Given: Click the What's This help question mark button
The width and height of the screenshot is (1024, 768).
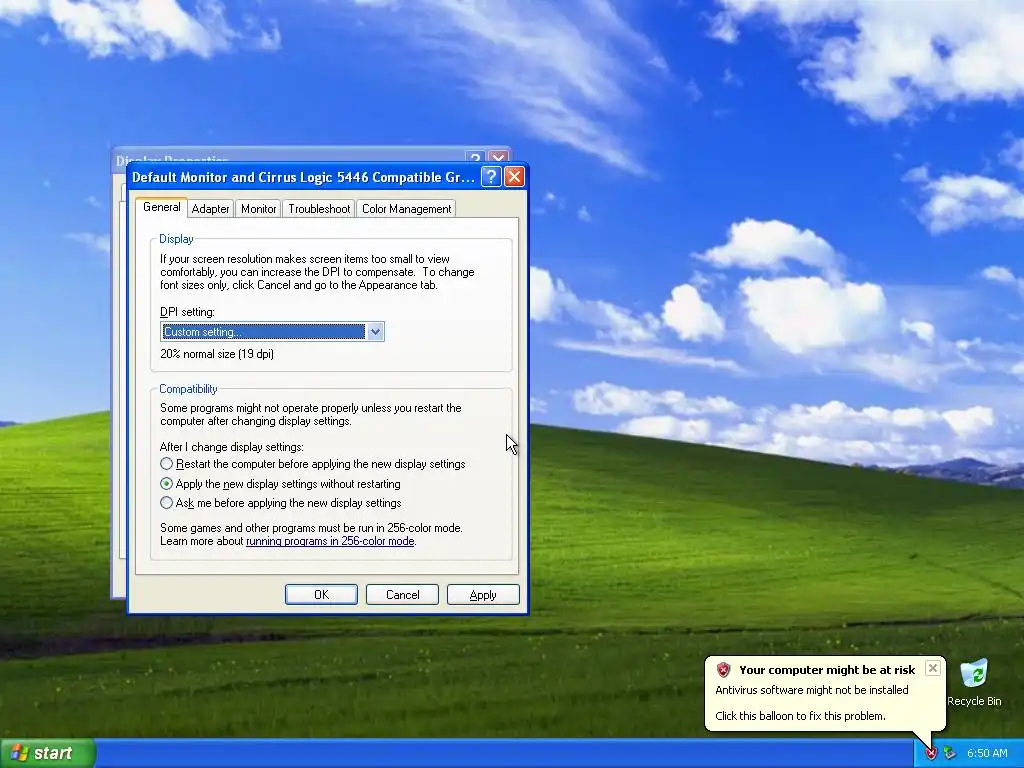Looking at the screenshot, I should point(491,176).
